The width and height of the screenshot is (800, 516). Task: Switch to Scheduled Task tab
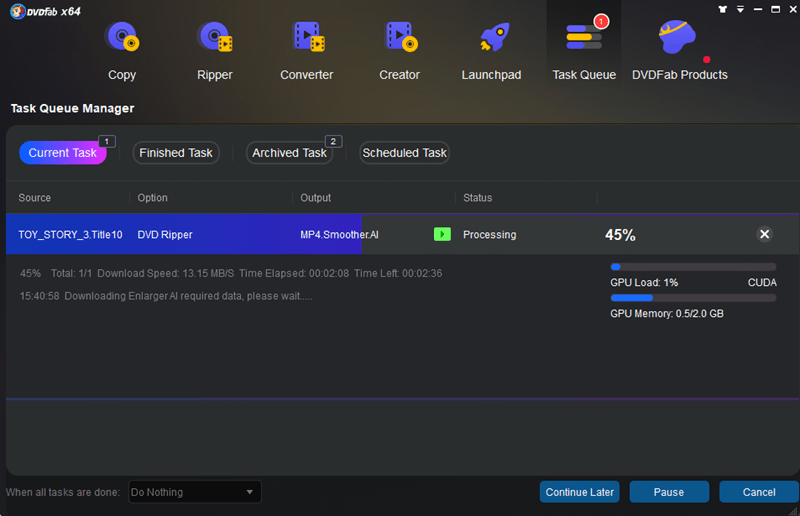click(x=404, y=153)
